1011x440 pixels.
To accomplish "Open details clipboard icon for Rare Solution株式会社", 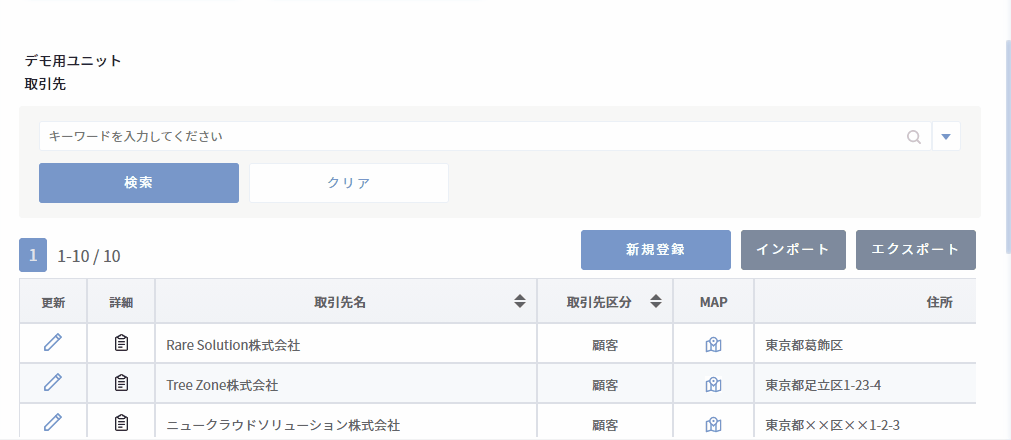I will 121,343.
